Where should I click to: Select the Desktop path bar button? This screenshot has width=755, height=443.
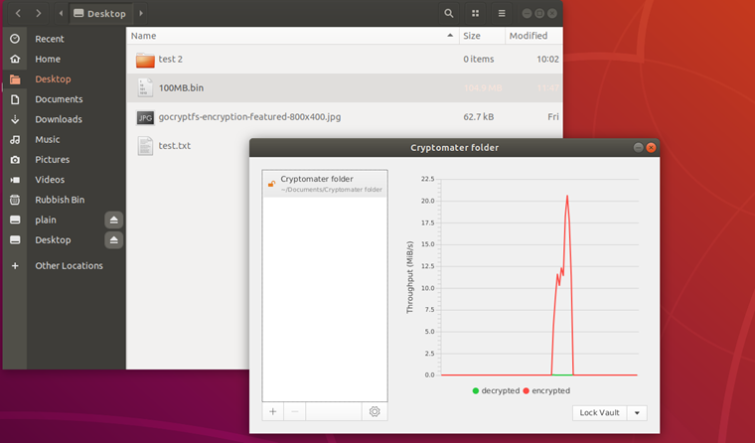[x=100, y=13]
